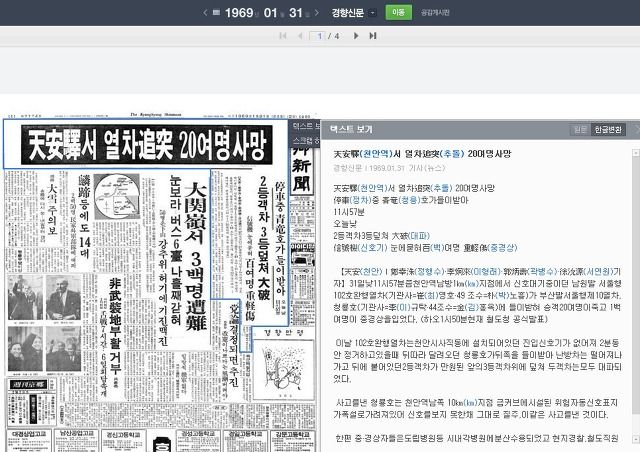Expand the 경향신문 newspaper dropdown arrow
The image size is (640, 452).
coord(372,13)
